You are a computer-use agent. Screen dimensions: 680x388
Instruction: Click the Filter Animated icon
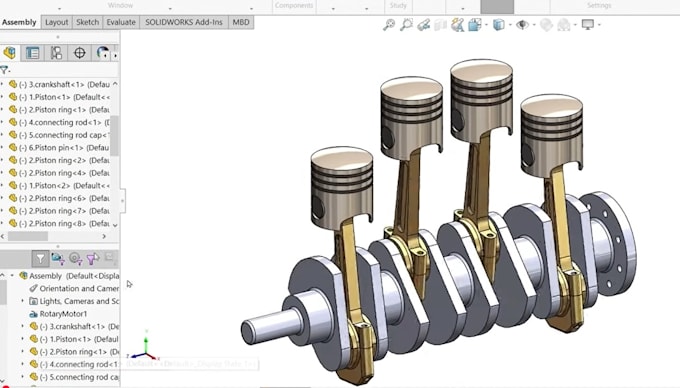click(x=58, y=259)
